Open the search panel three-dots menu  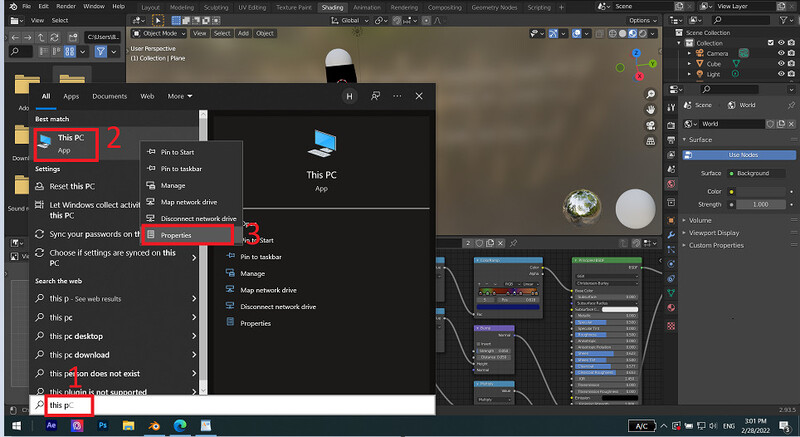[x=397, y=96]
